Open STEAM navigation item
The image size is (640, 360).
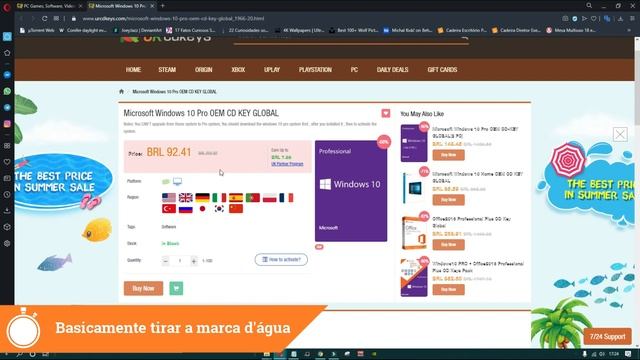[167, 70]
